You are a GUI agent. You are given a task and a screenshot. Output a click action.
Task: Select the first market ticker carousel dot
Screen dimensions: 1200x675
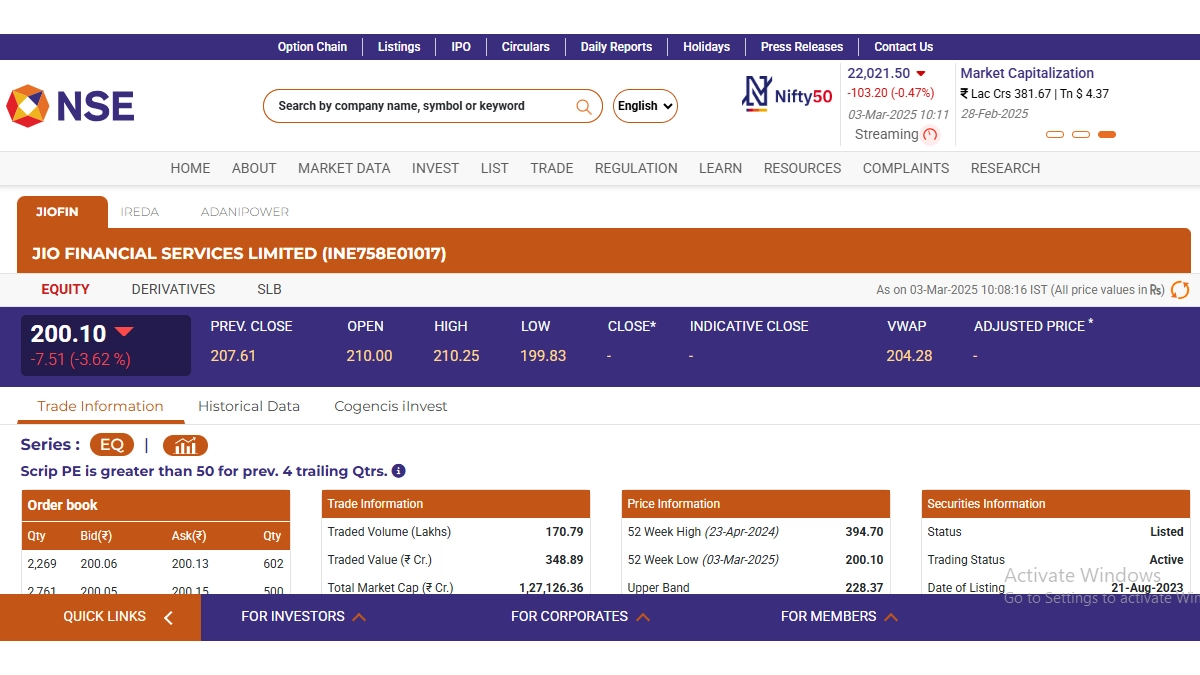tap(1054, 134)
